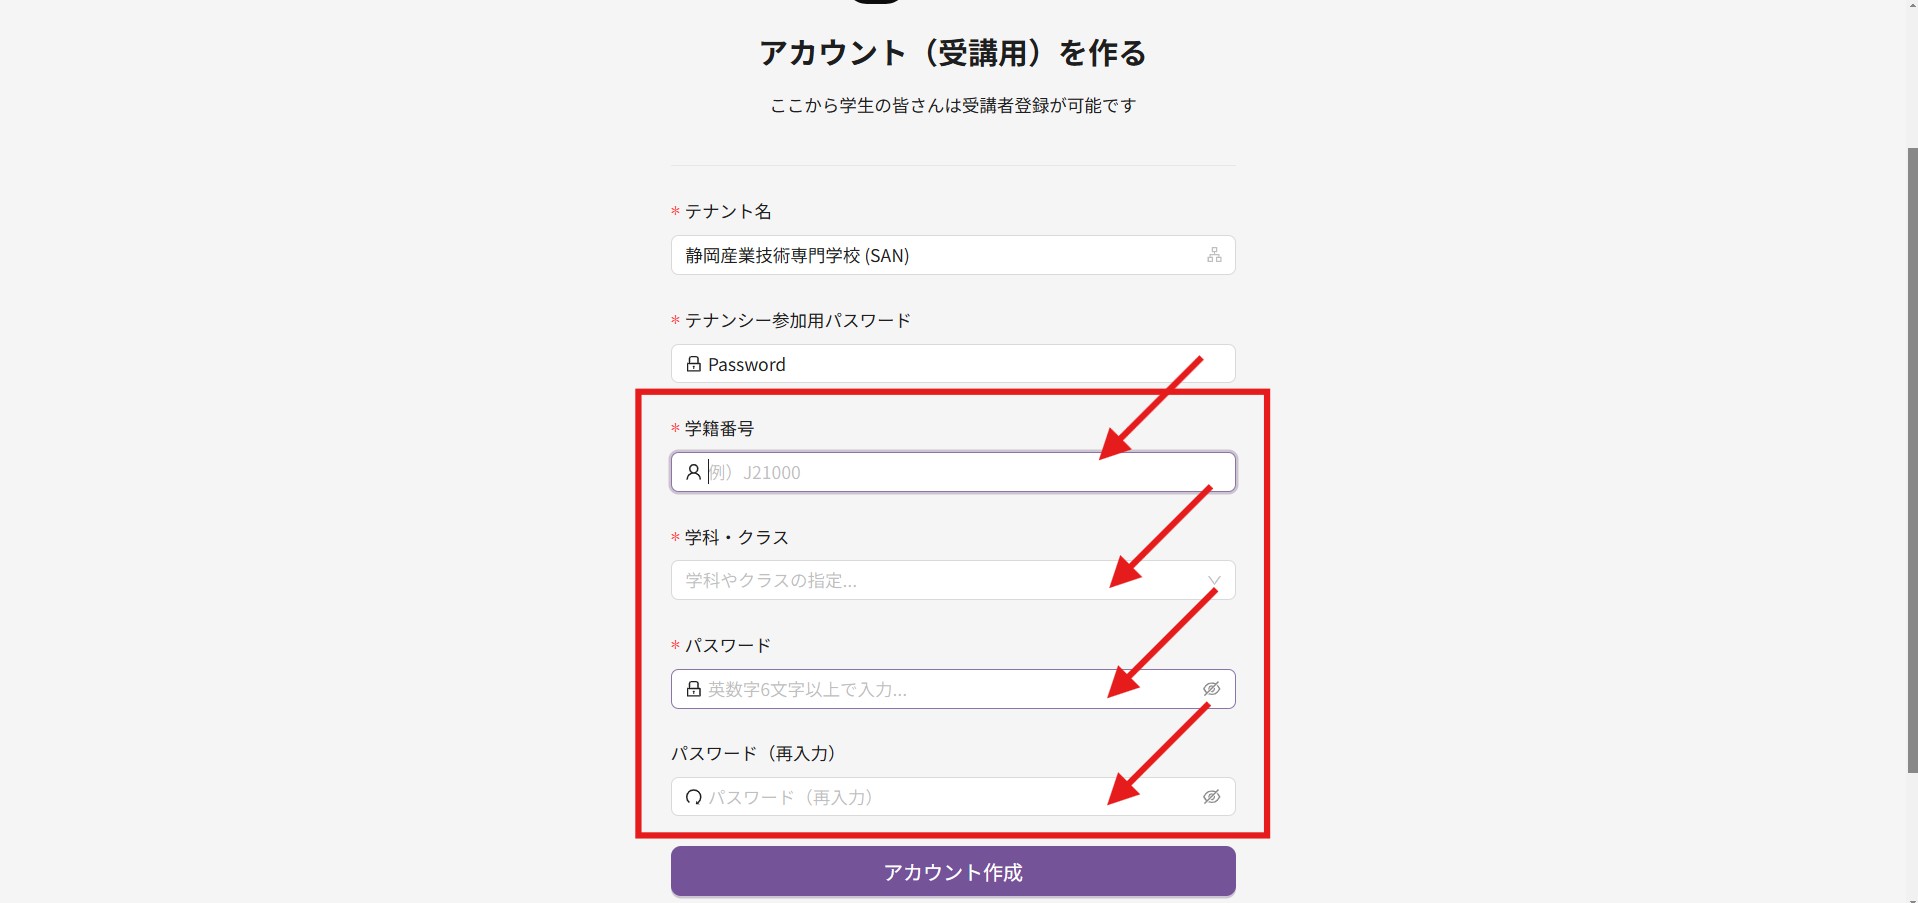This screenshot has width=1918, height=903.
Task: Expand the 学科・クラス dropdown arrow
Action: point(1213,581)
